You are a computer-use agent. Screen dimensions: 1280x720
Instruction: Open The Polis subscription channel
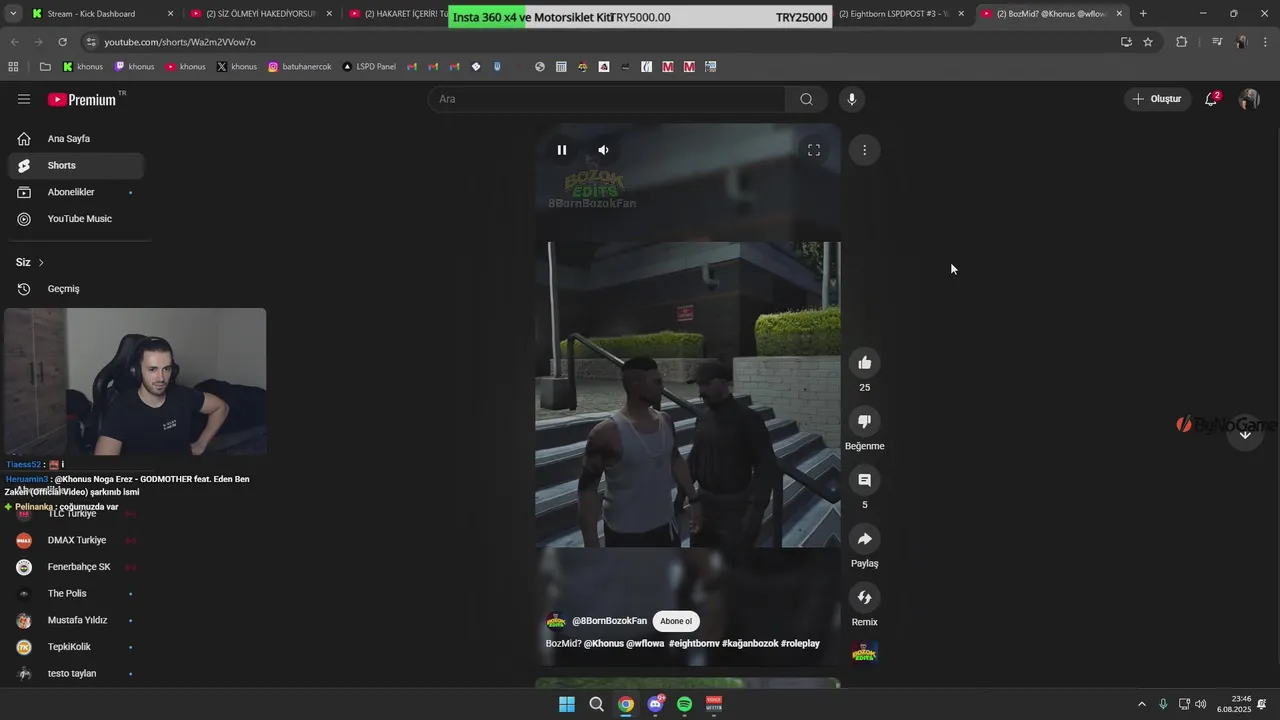click(76, 593)
